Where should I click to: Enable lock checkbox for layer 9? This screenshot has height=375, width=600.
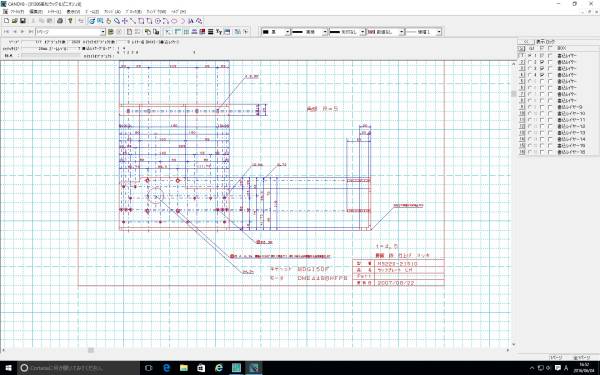(x=550, y=107)
